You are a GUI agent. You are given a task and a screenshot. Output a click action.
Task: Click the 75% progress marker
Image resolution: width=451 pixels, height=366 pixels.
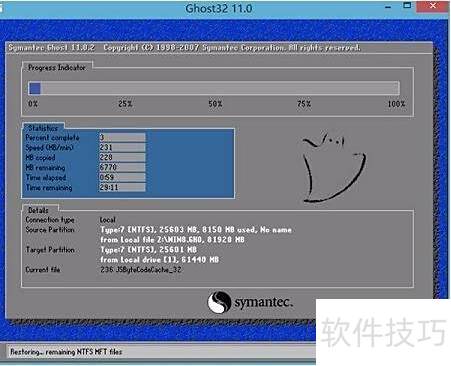click(304, 104)
